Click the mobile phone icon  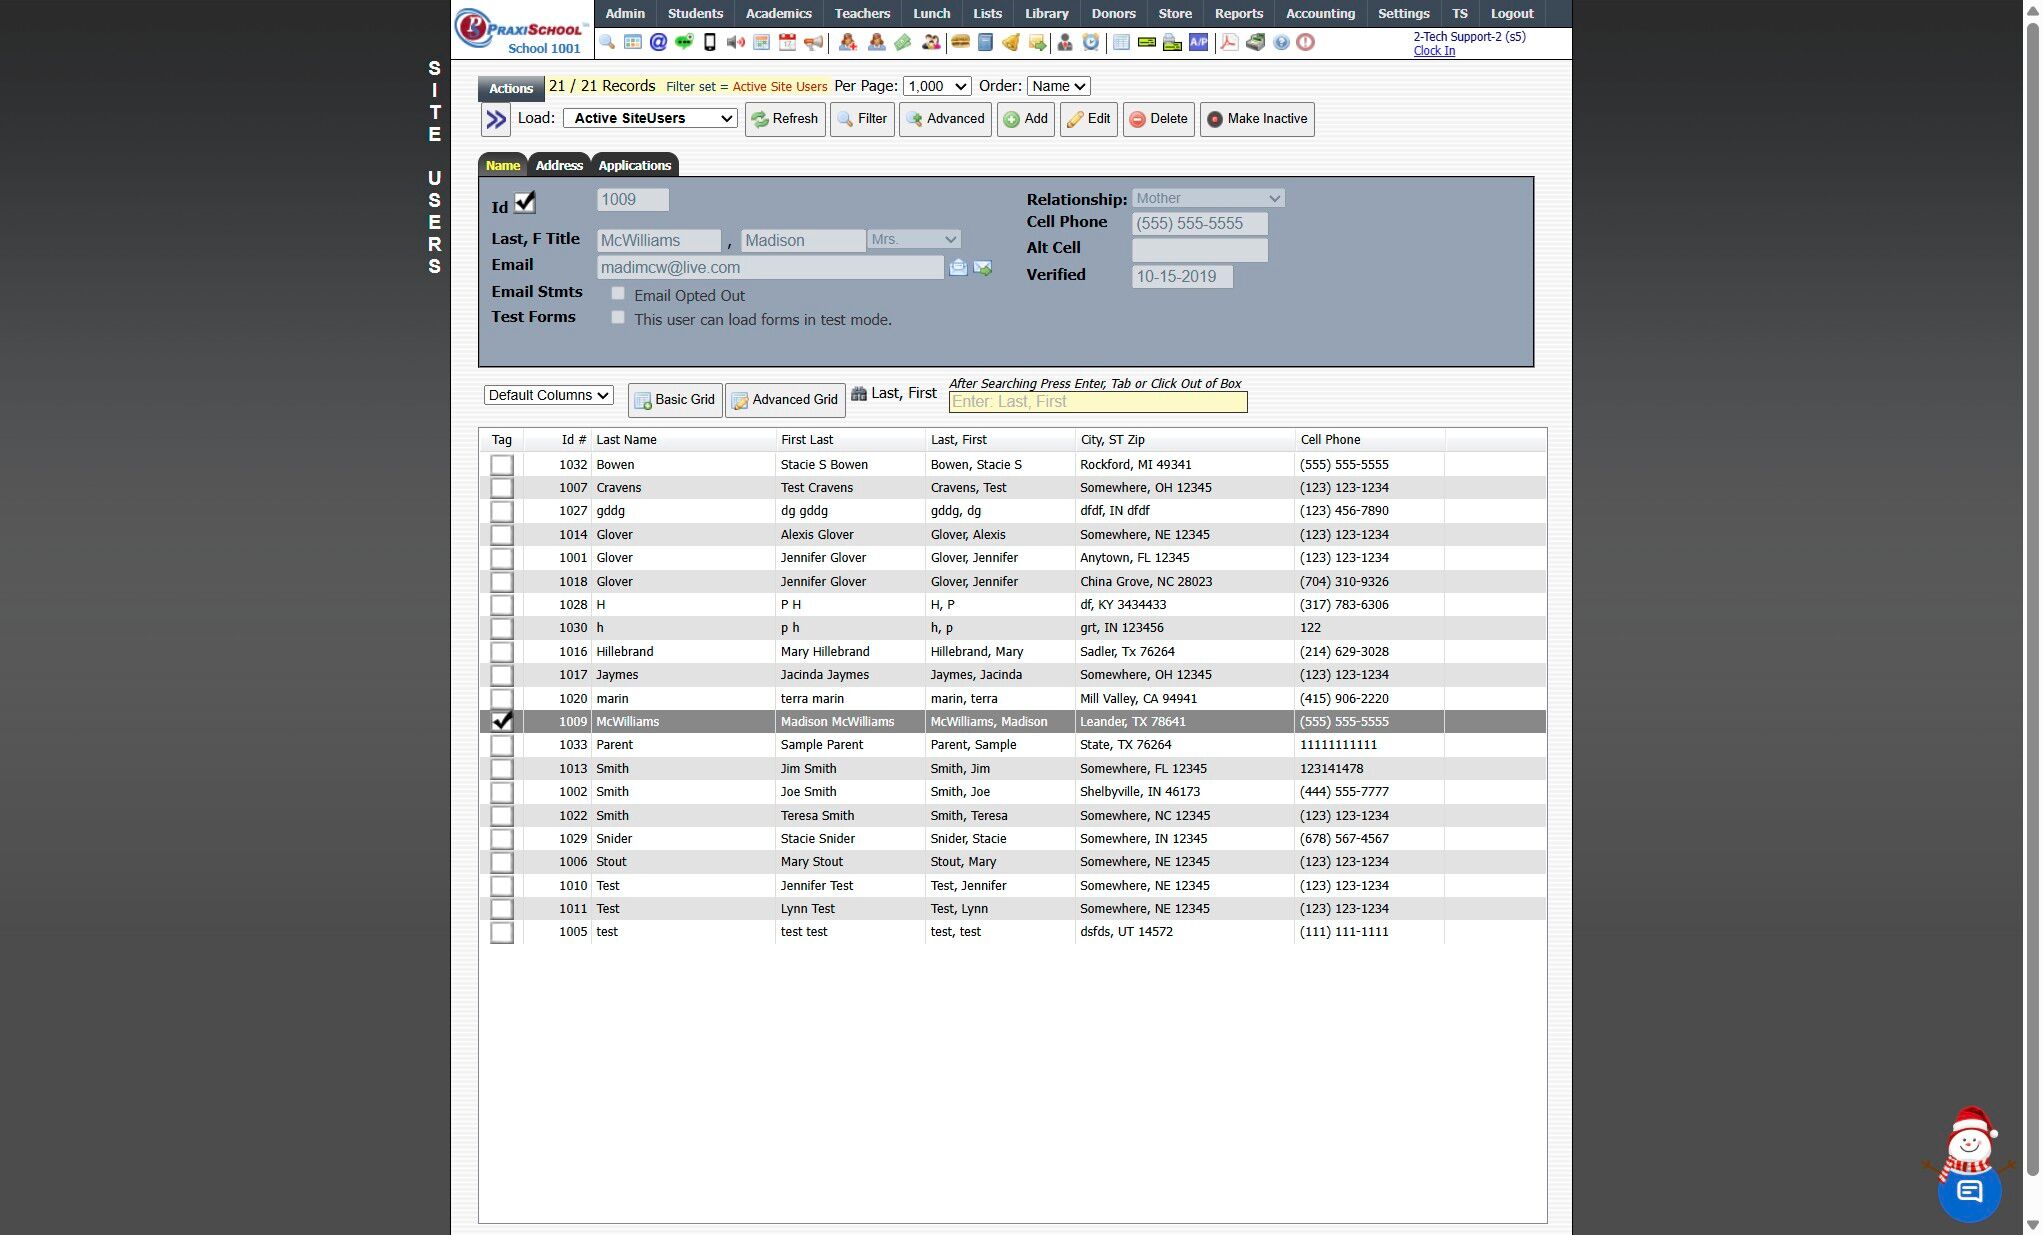(x=710, y=42)
